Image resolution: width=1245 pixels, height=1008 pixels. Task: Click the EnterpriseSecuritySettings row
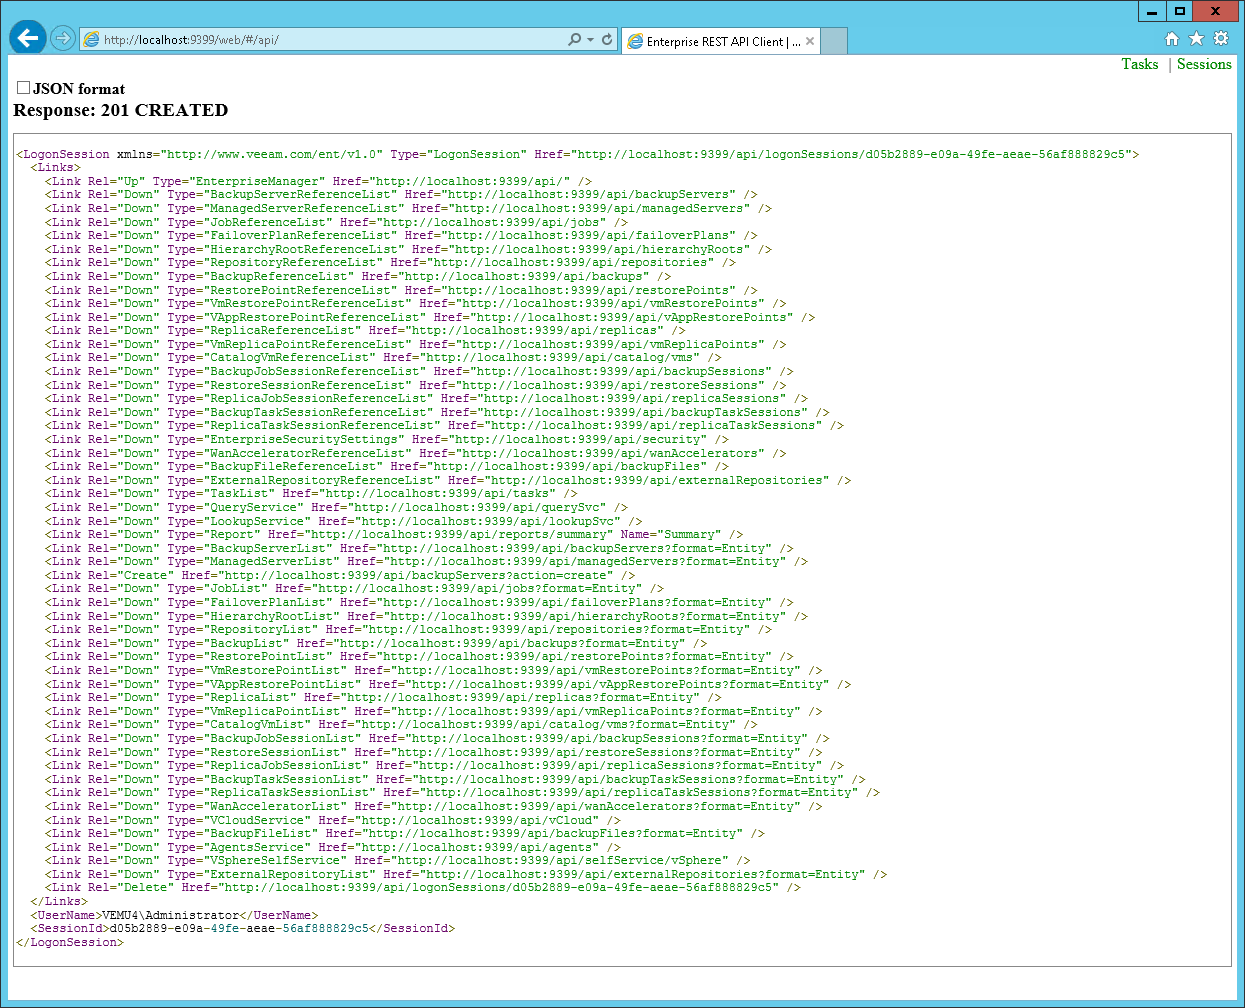pos(387,439)
